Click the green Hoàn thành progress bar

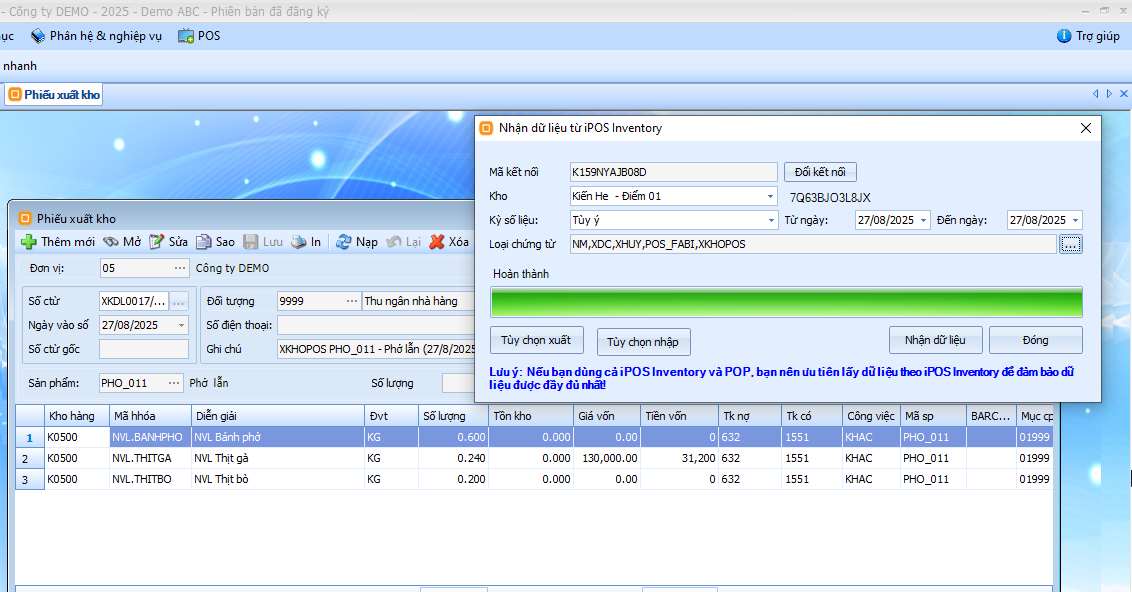click(x=786, y=302)
